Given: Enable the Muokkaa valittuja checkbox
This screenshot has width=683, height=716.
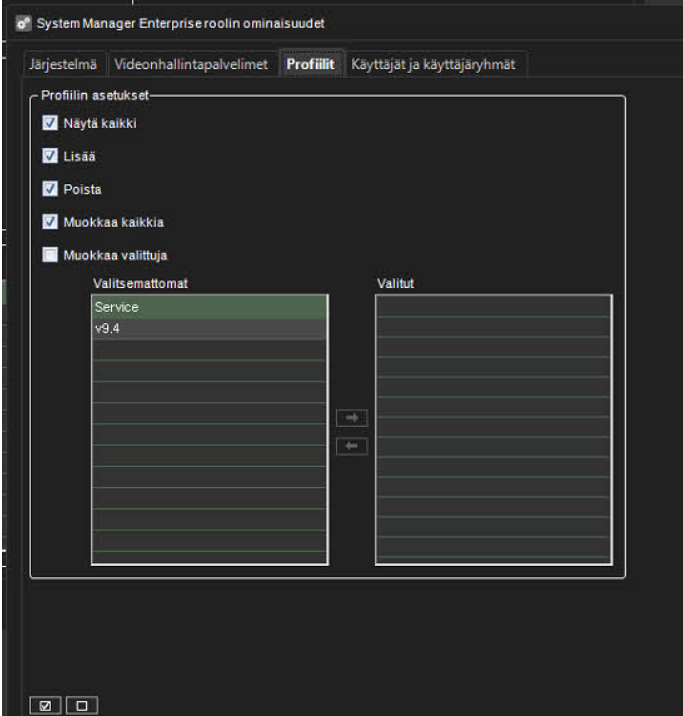Looking at the screenshot, I should point(50,254).
